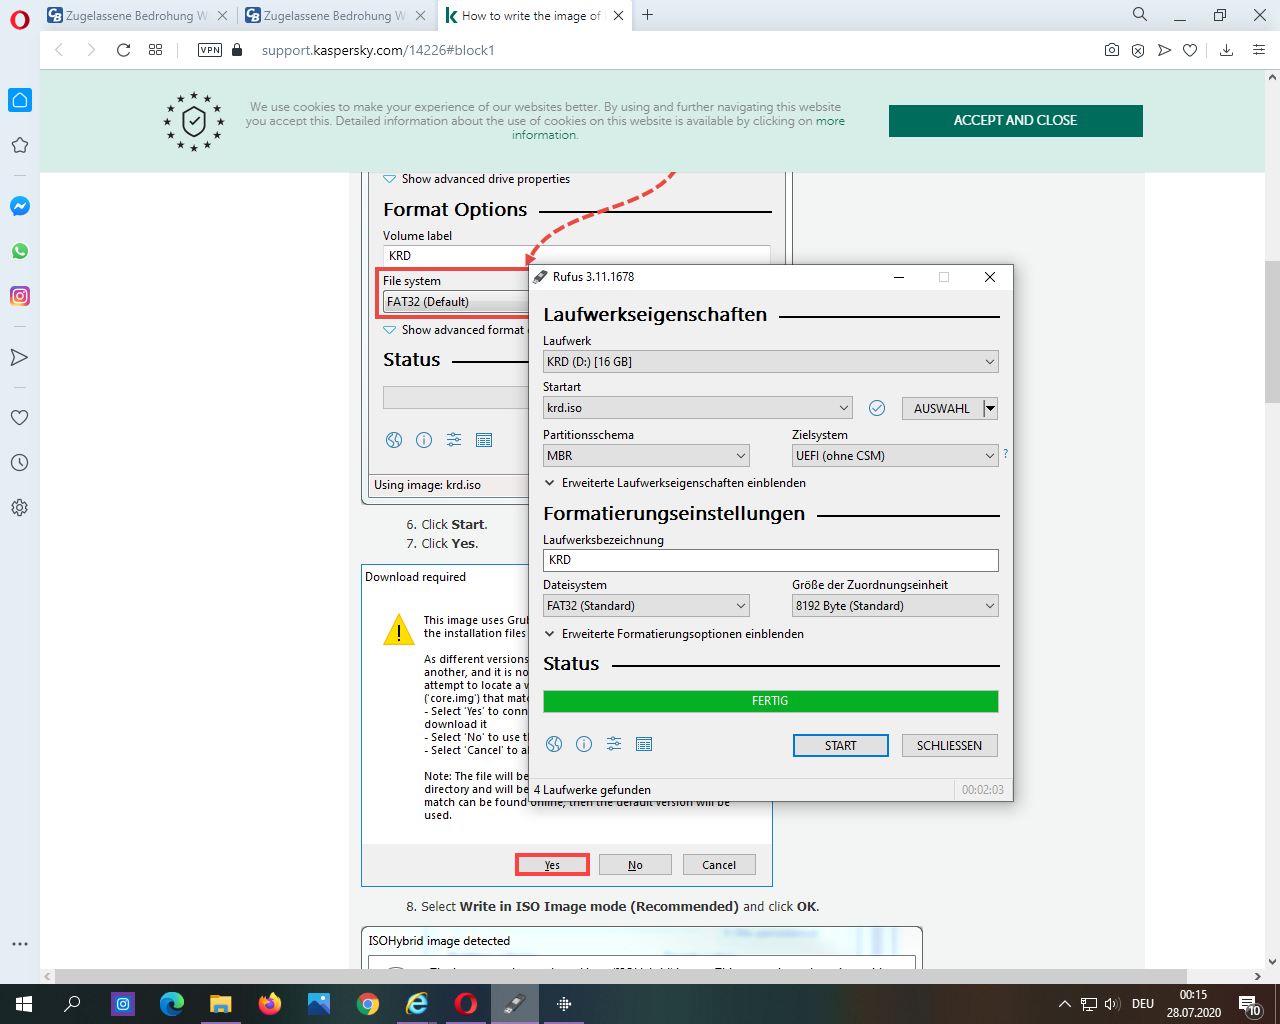
Task: Open notification center in taskbar
Action: [1250, 1004]
